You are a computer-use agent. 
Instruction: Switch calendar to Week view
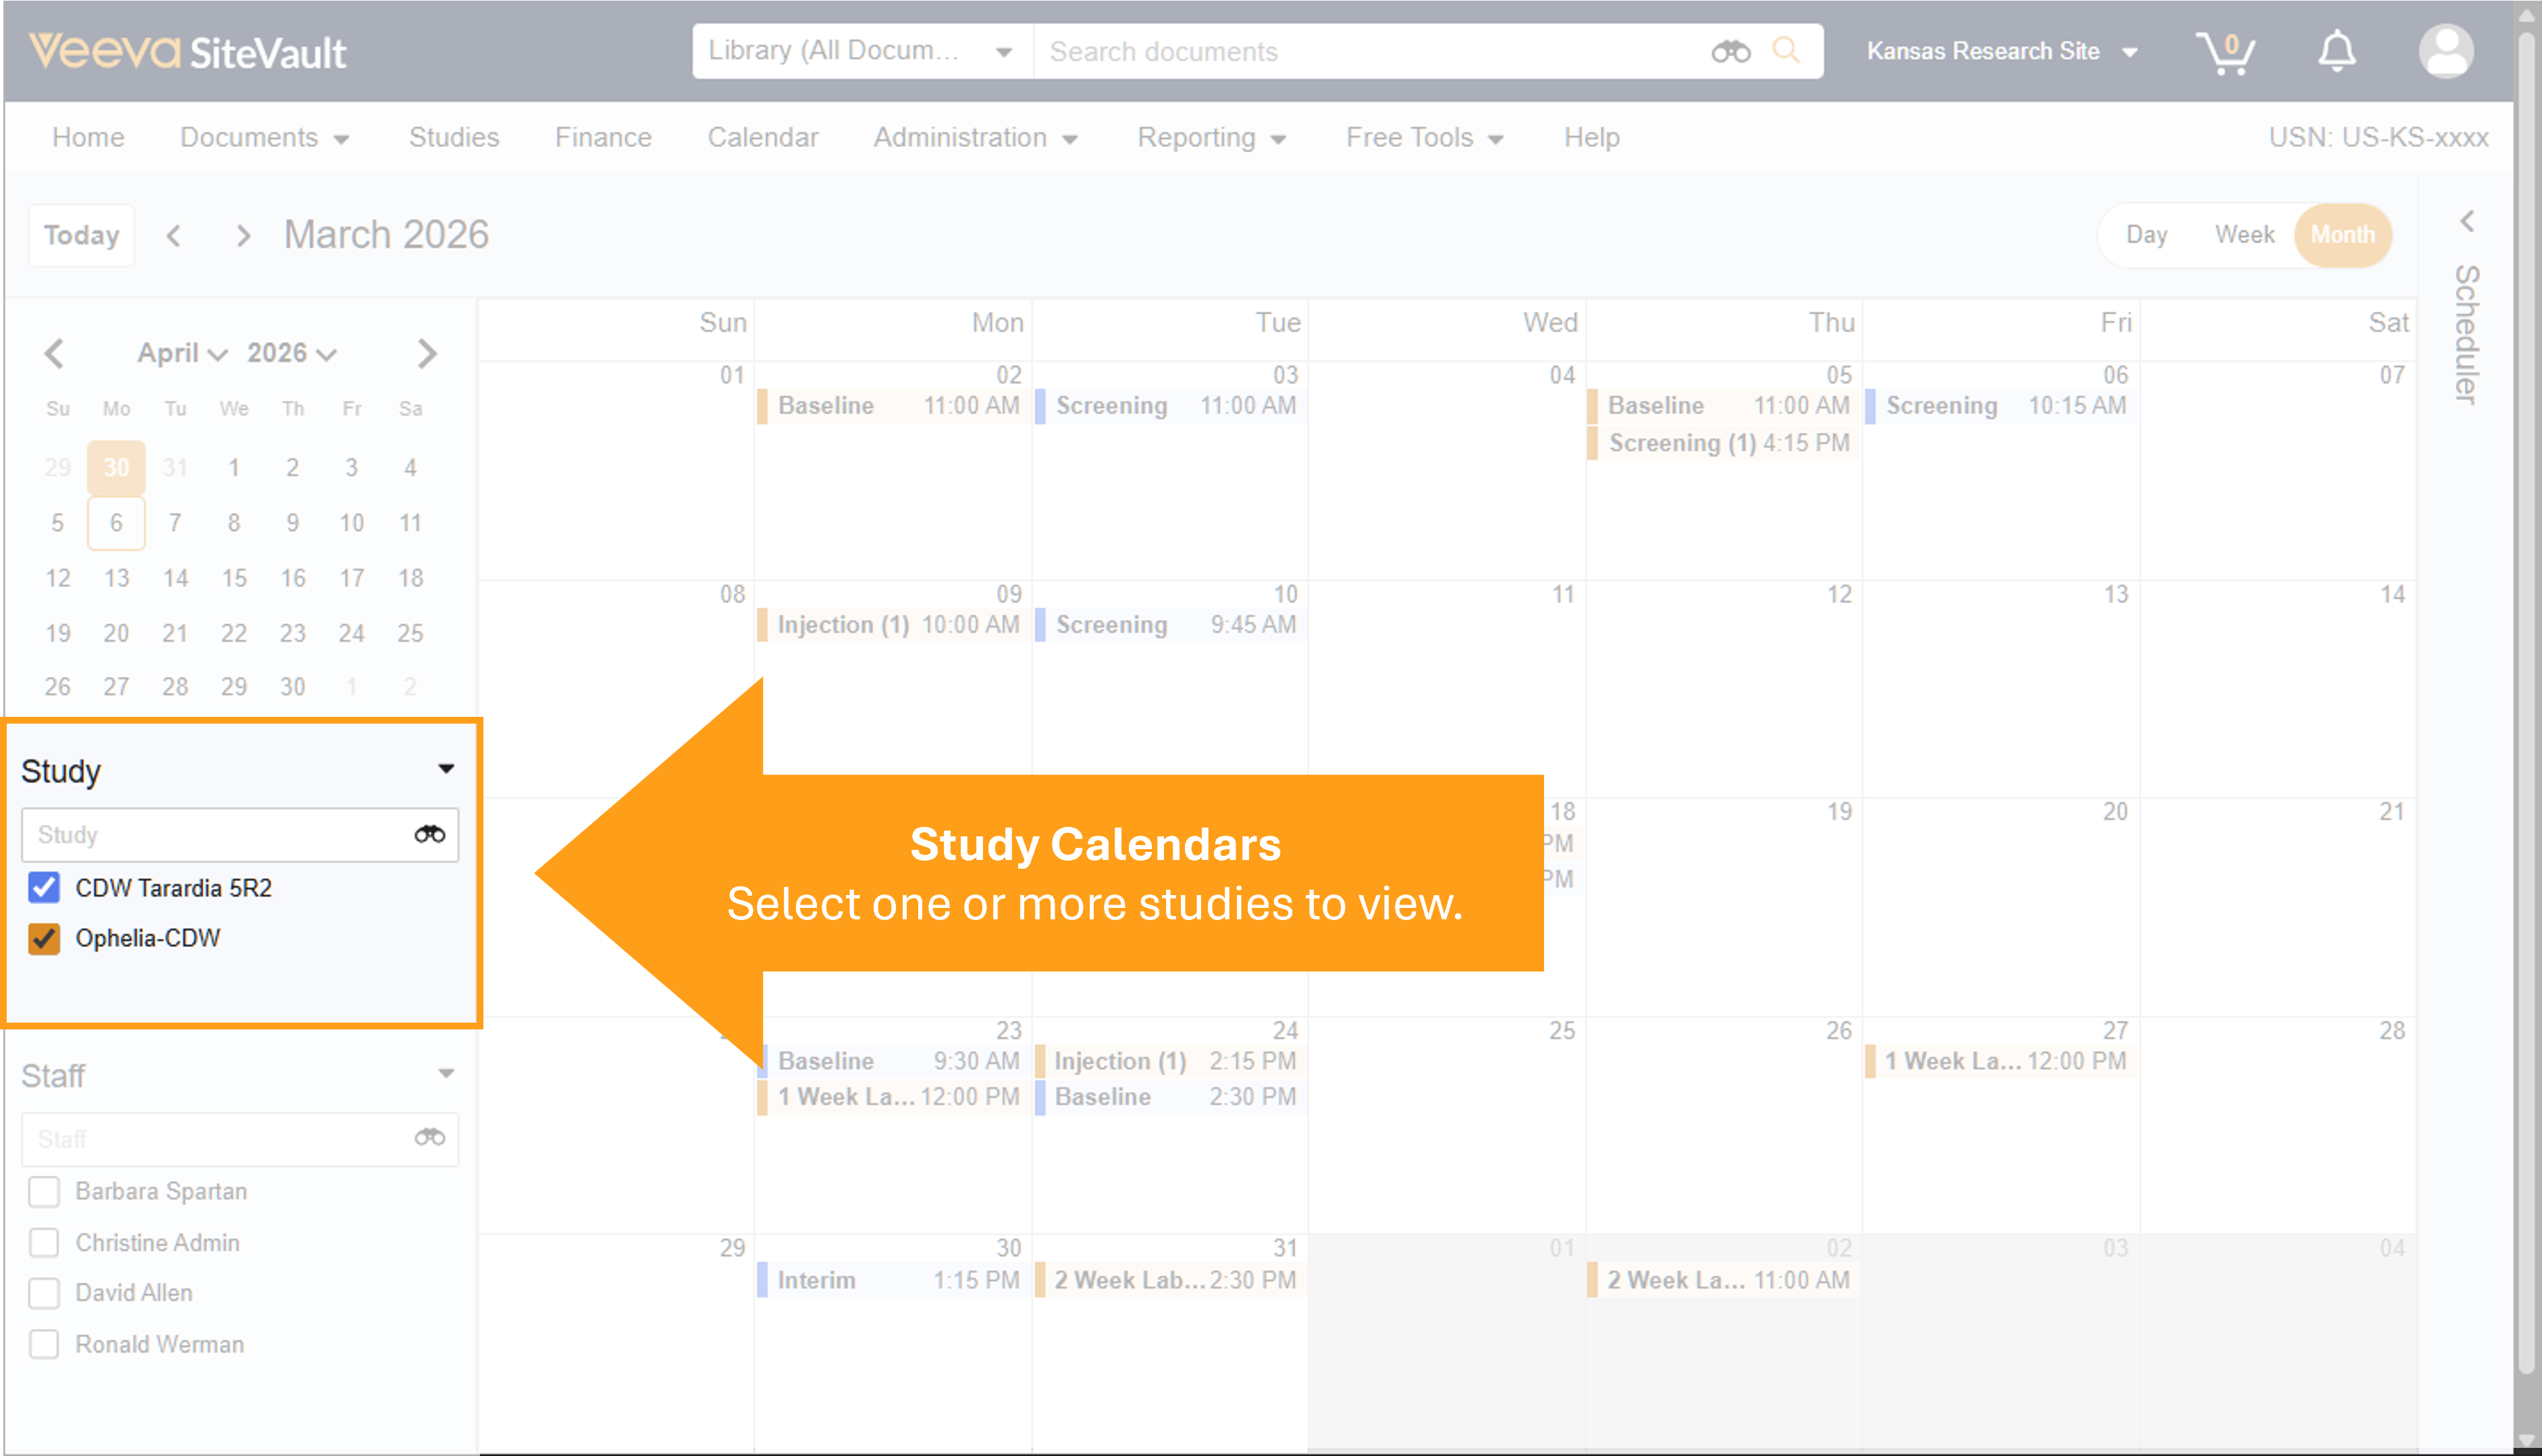pyautogui.click(x=2244, y=235)
